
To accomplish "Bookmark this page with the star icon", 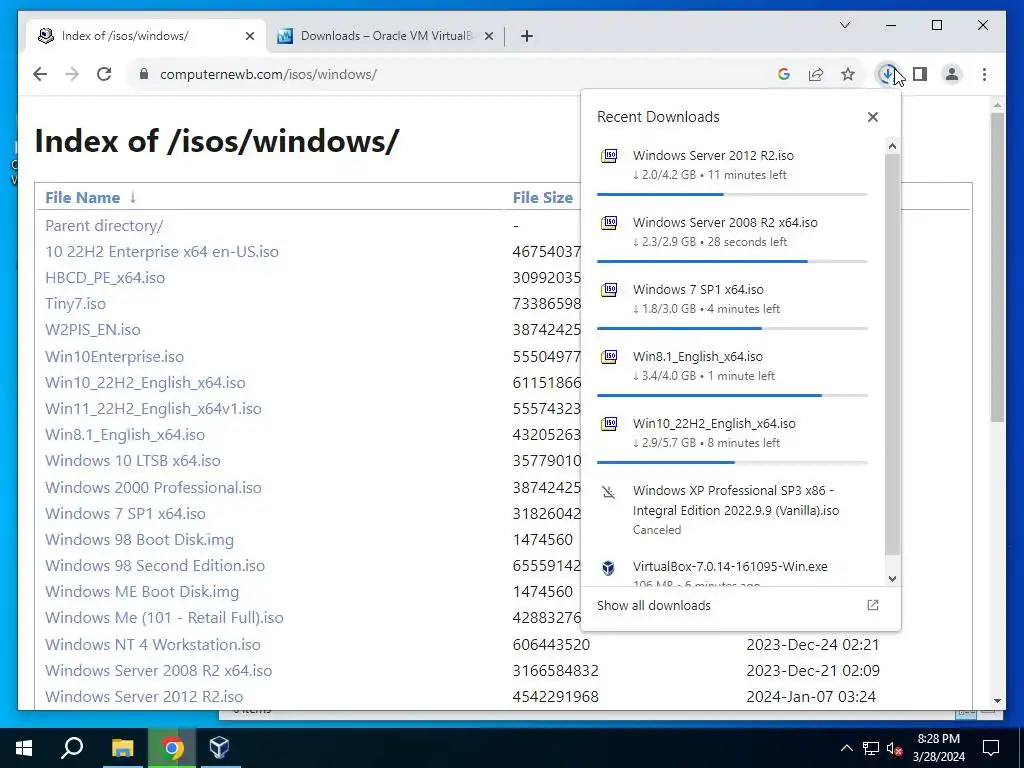I will pos(848,74).
